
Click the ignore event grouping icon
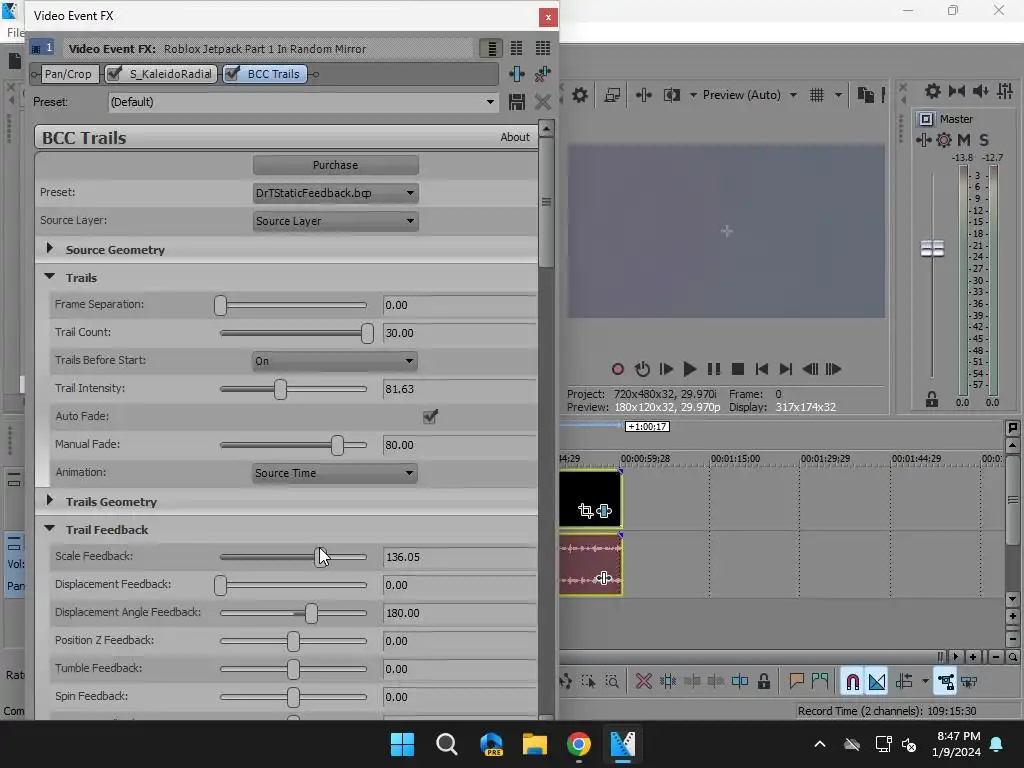point(969,682)
